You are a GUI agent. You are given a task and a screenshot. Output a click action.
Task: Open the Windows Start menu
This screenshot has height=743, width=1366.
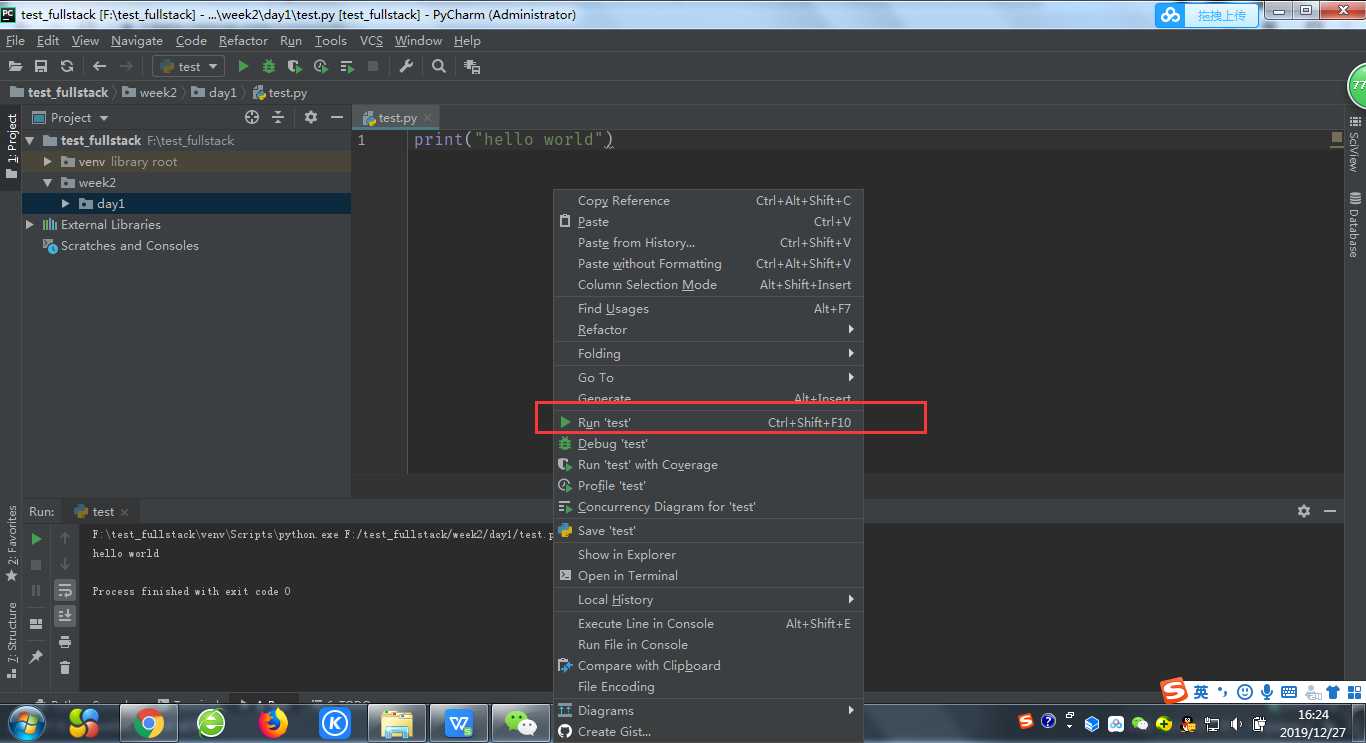26,722
